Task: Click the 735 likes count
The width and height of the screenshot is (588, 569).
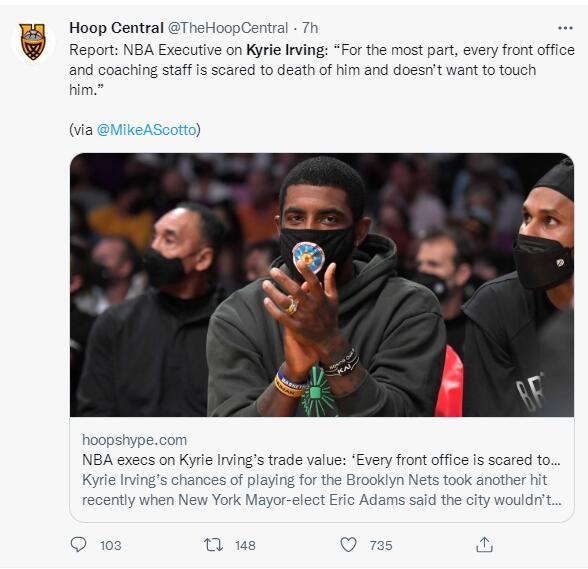Action: [381, 545]
